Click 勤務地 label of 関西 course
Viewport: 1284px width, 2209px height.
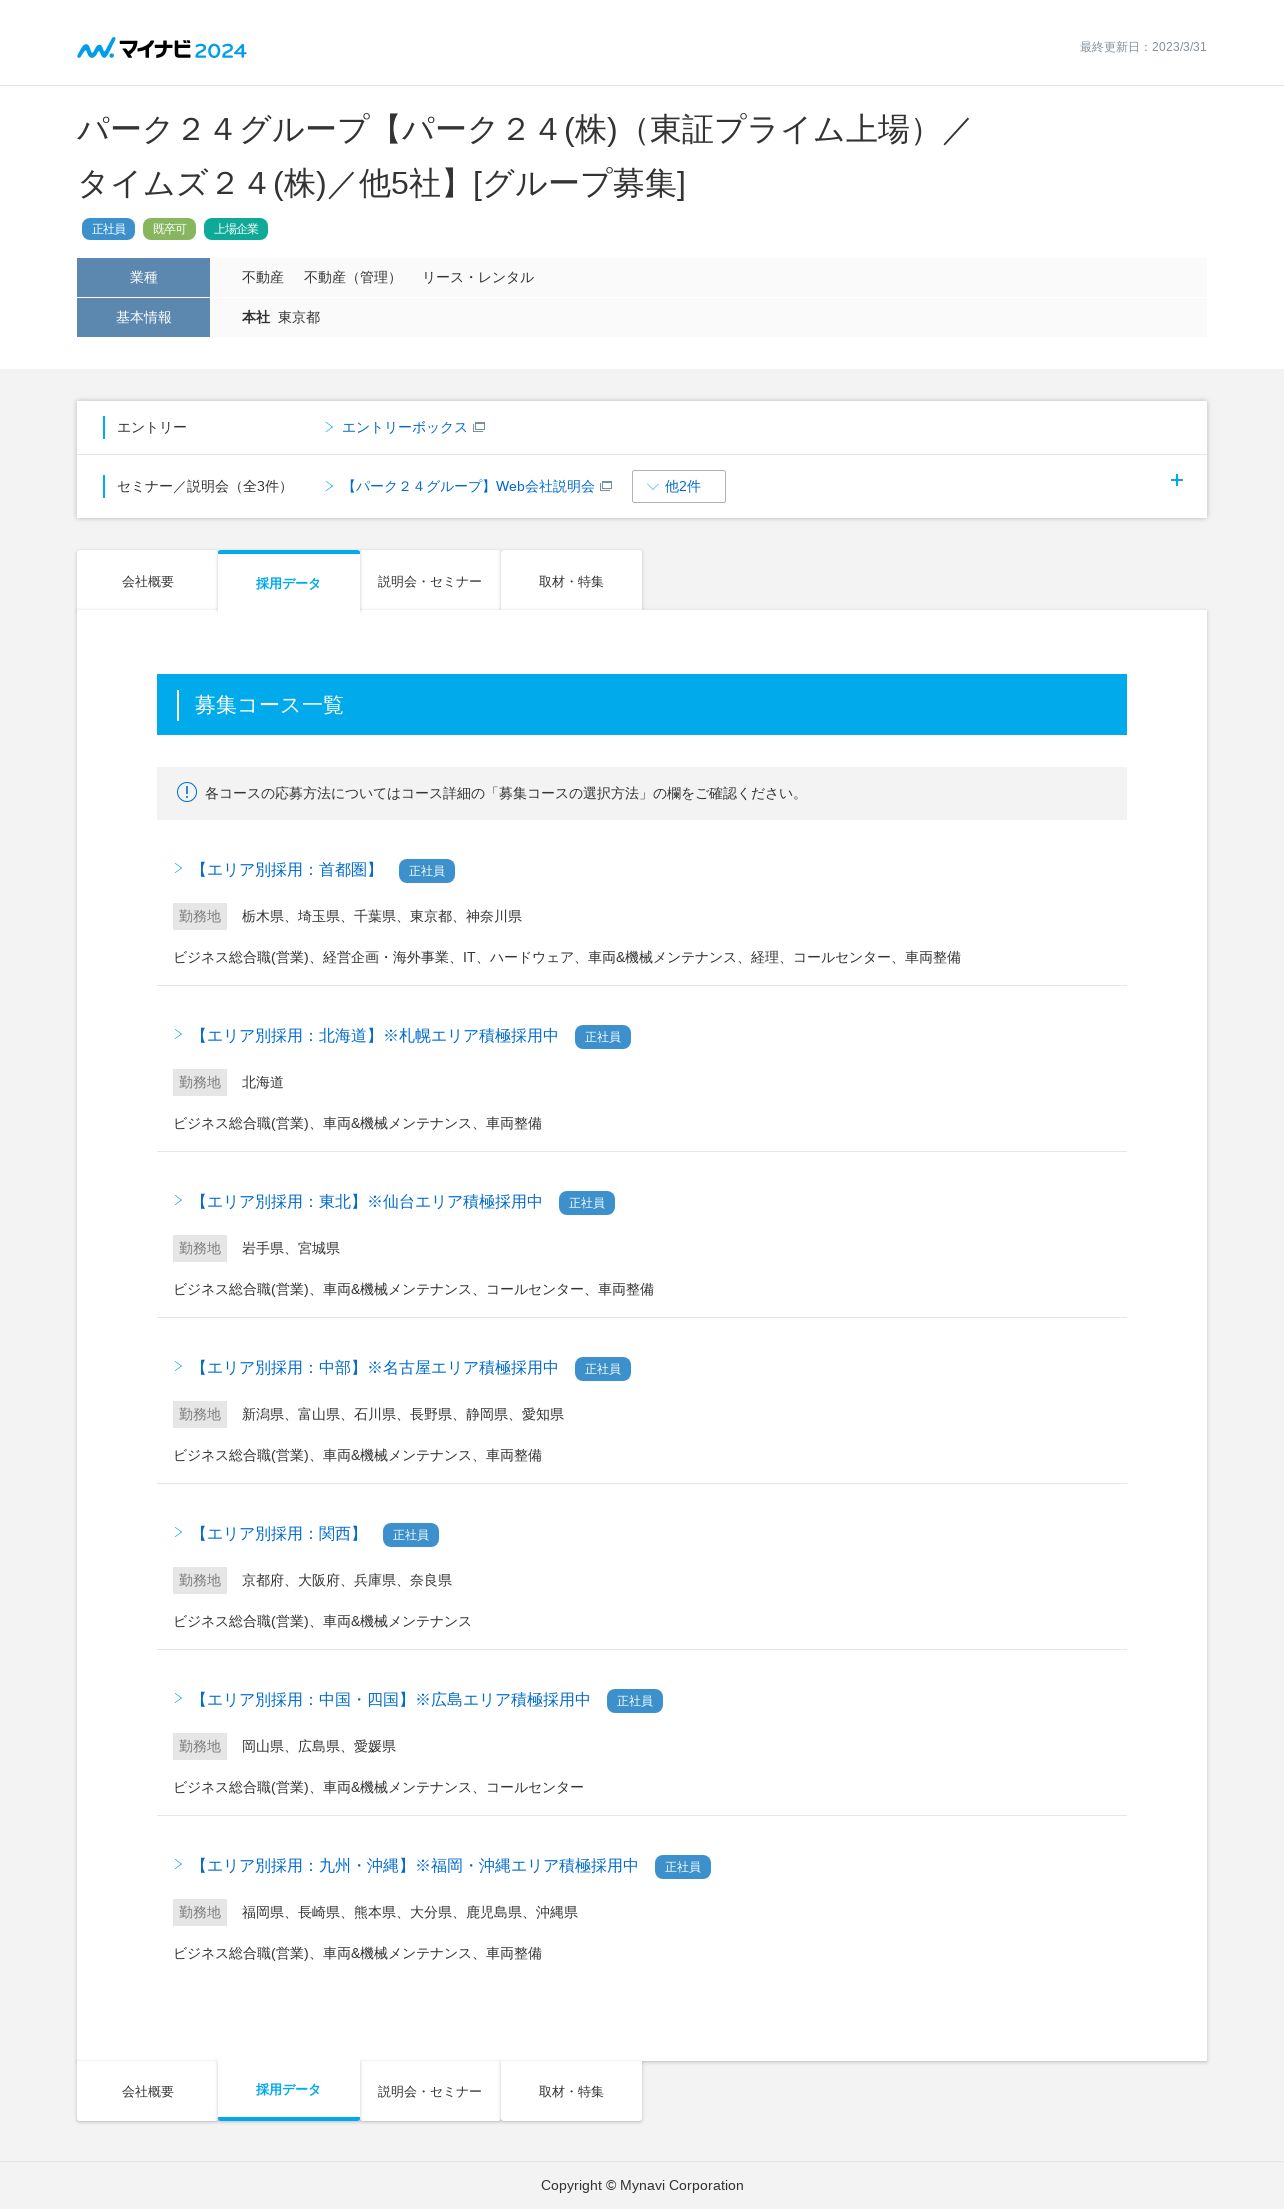click(x=200, y=1580)
